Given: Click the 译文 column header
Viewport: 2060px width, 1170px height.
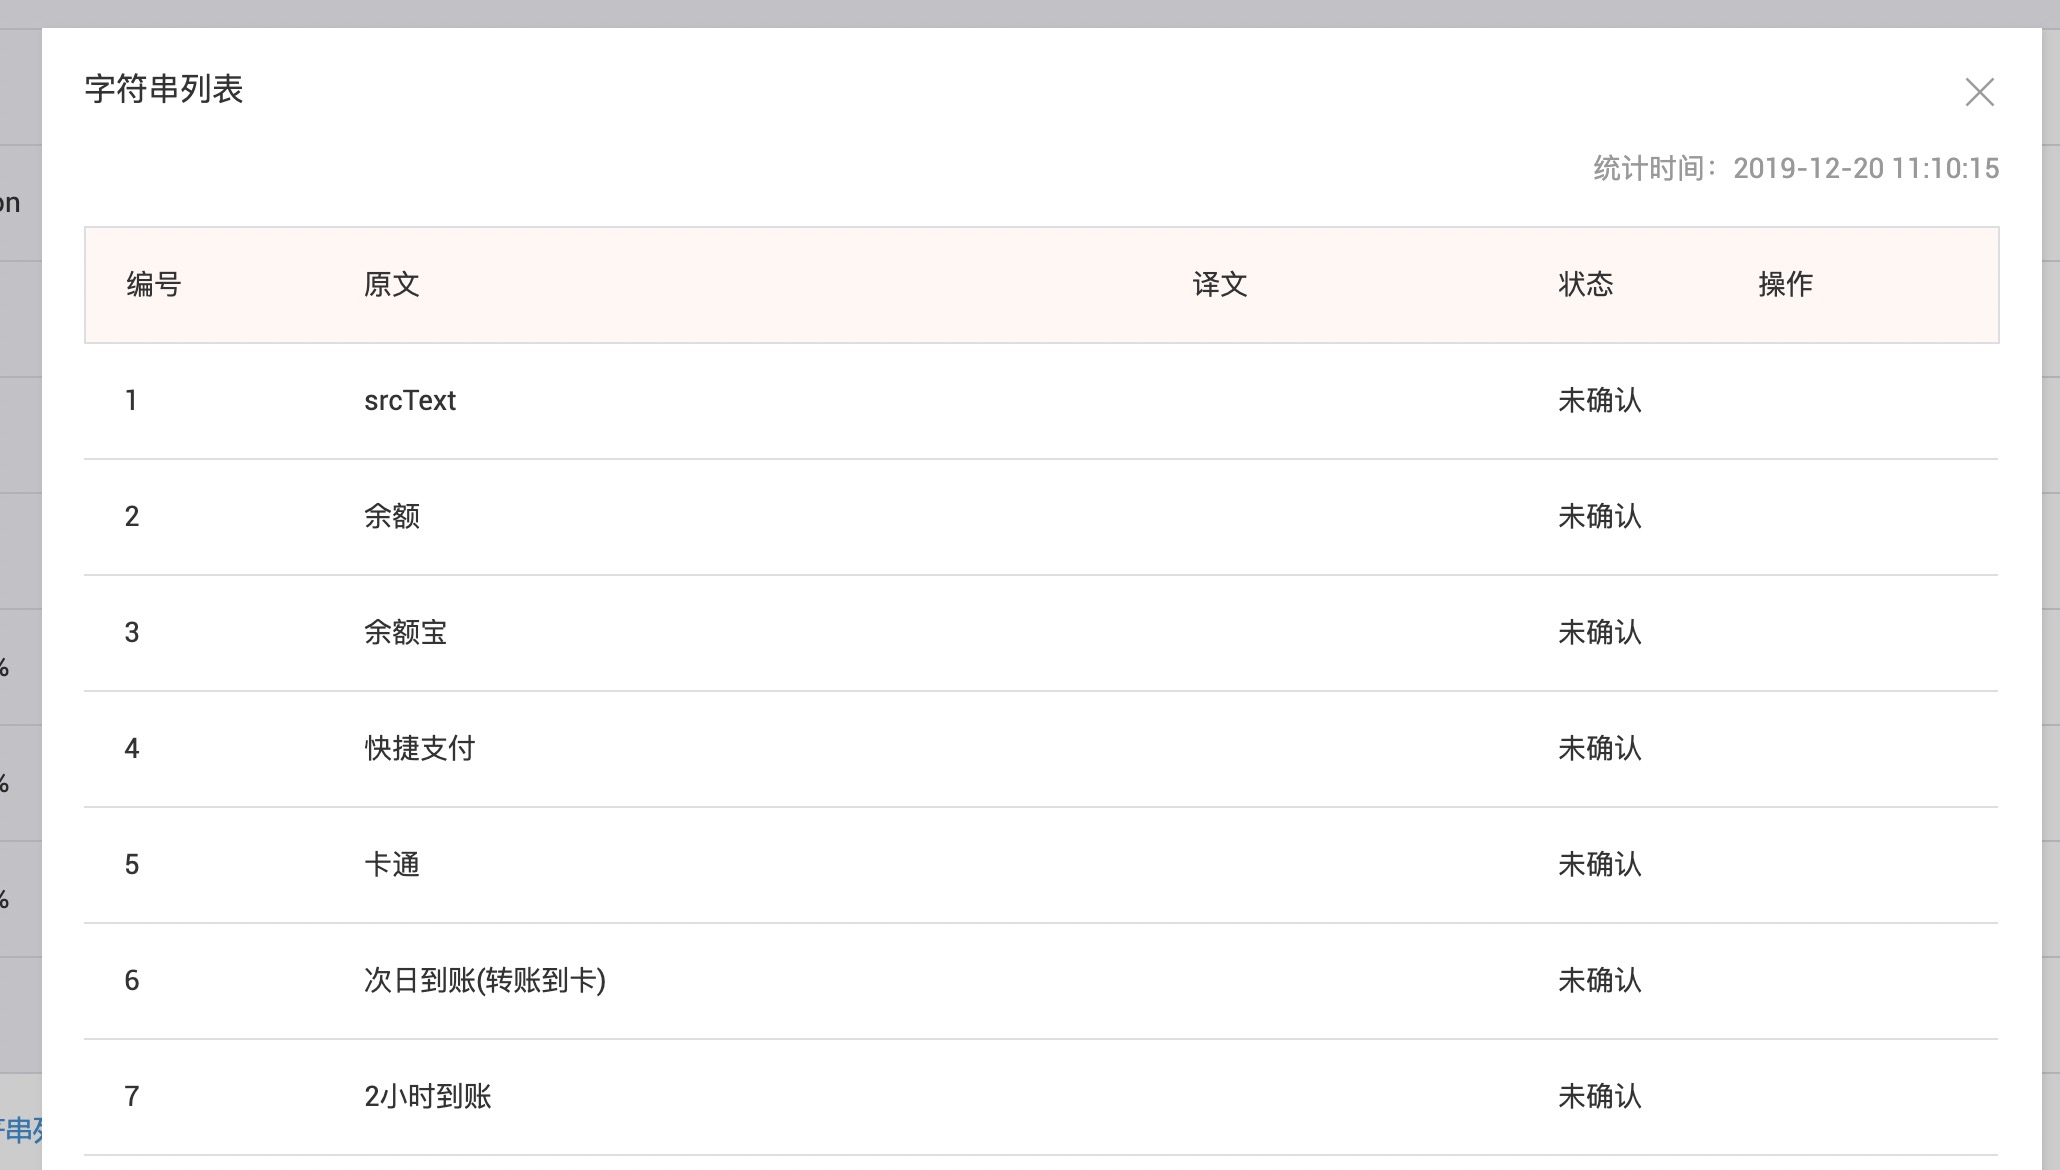Looking at the screenshot, I should [1220, 285].
